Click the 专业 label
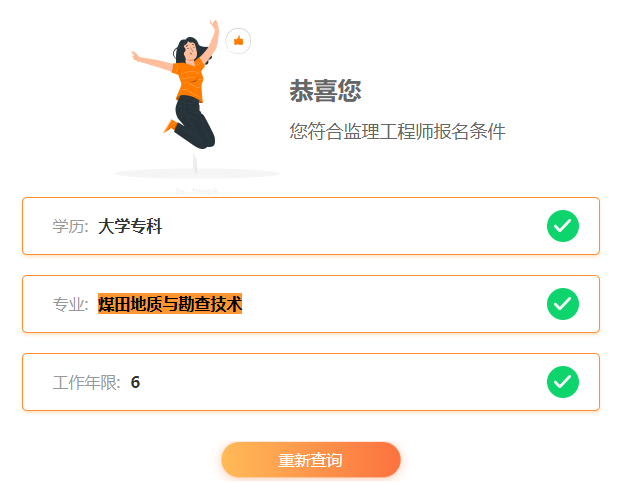Image resolution: width=630 pixels, height=482 pixels. pos(70,304)
